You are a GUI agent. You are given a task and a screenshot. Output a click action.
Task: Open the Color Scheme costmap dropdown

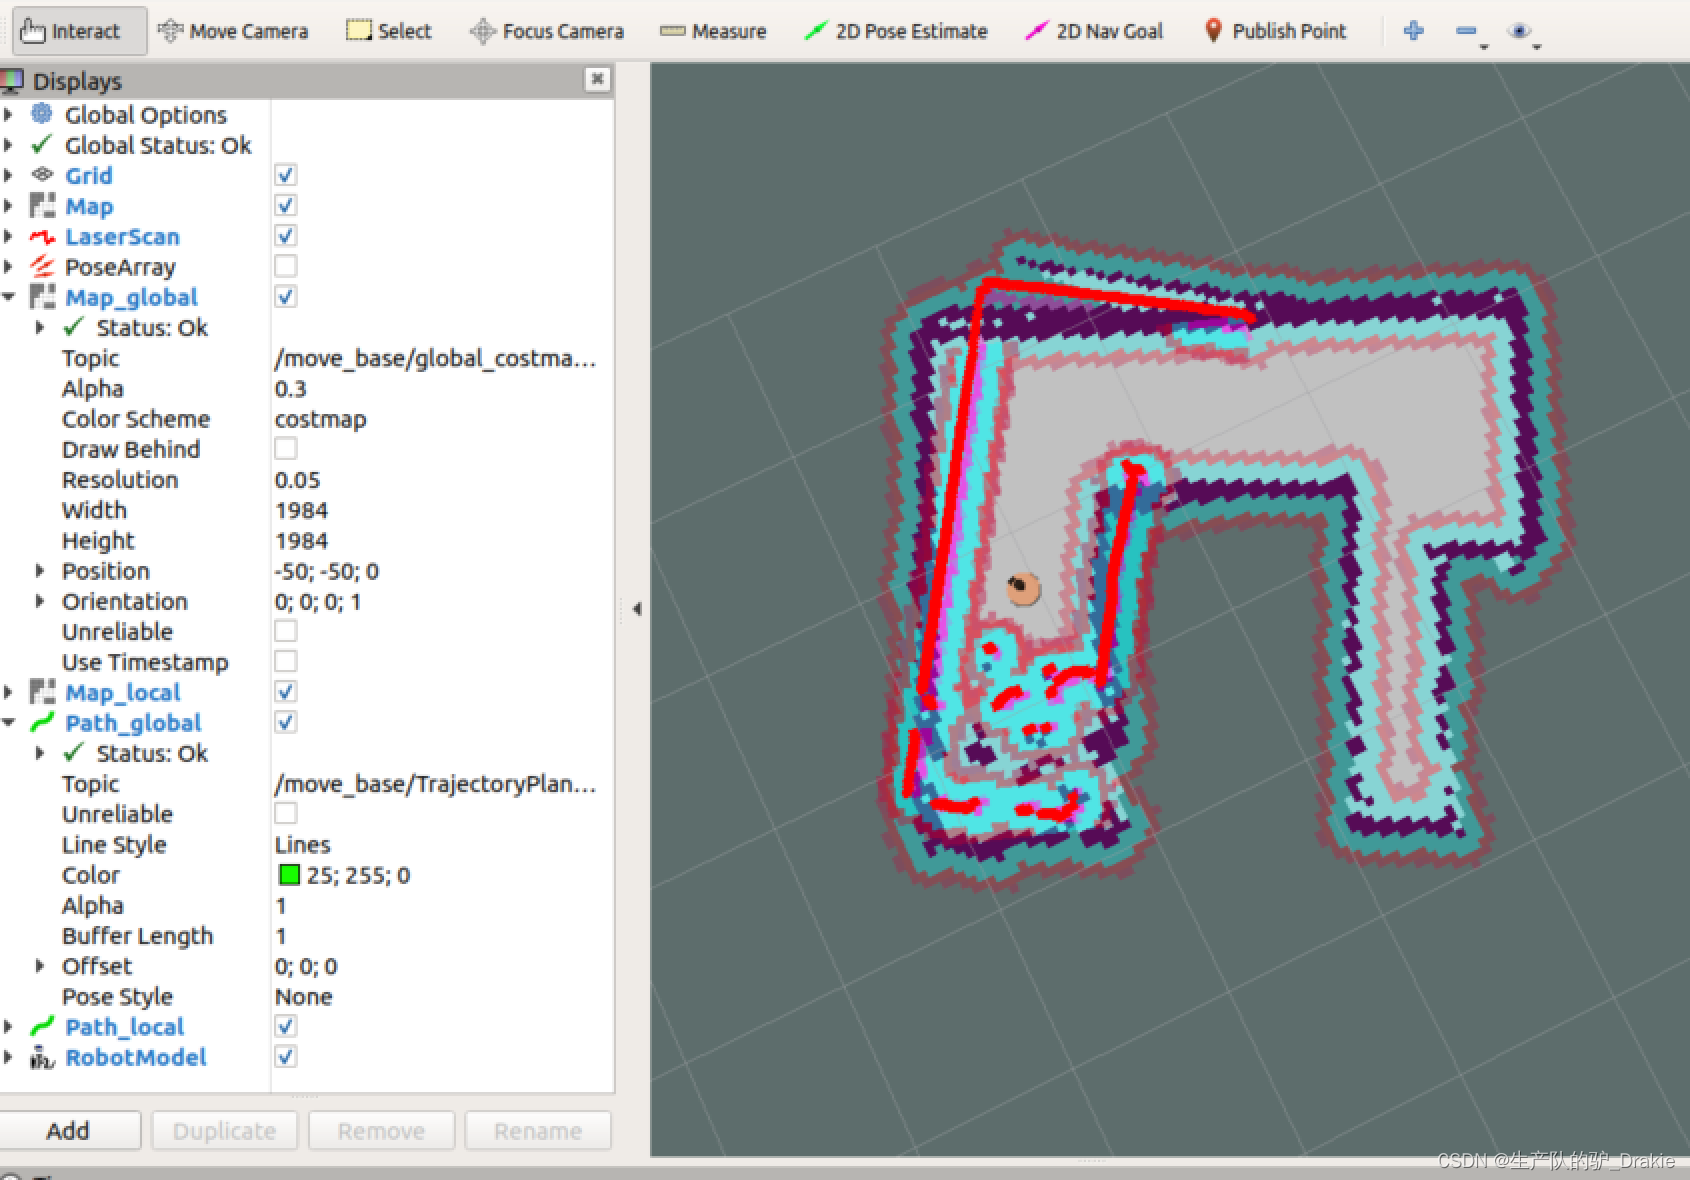(441, 419)
